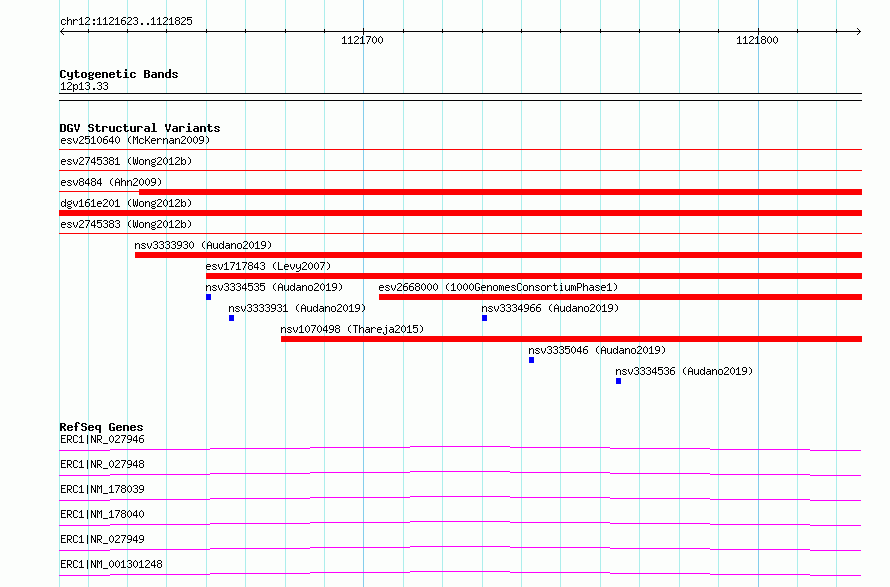Click the red bar of nsv3333930
The height and width of the screenshot is (587, 890).
pyautogui.click(x=498, y=255)
